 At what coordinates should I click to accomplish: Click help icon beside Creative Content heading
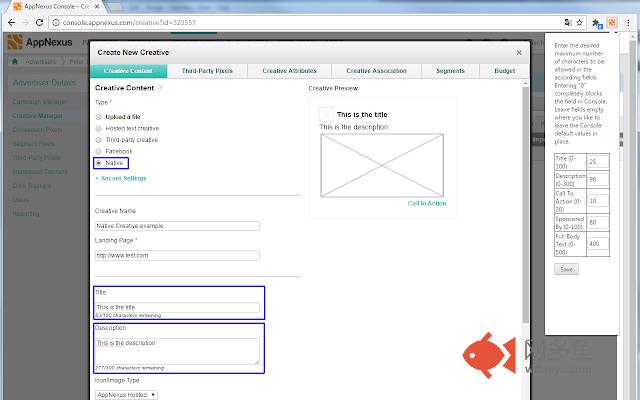click(x=160, y=88)
